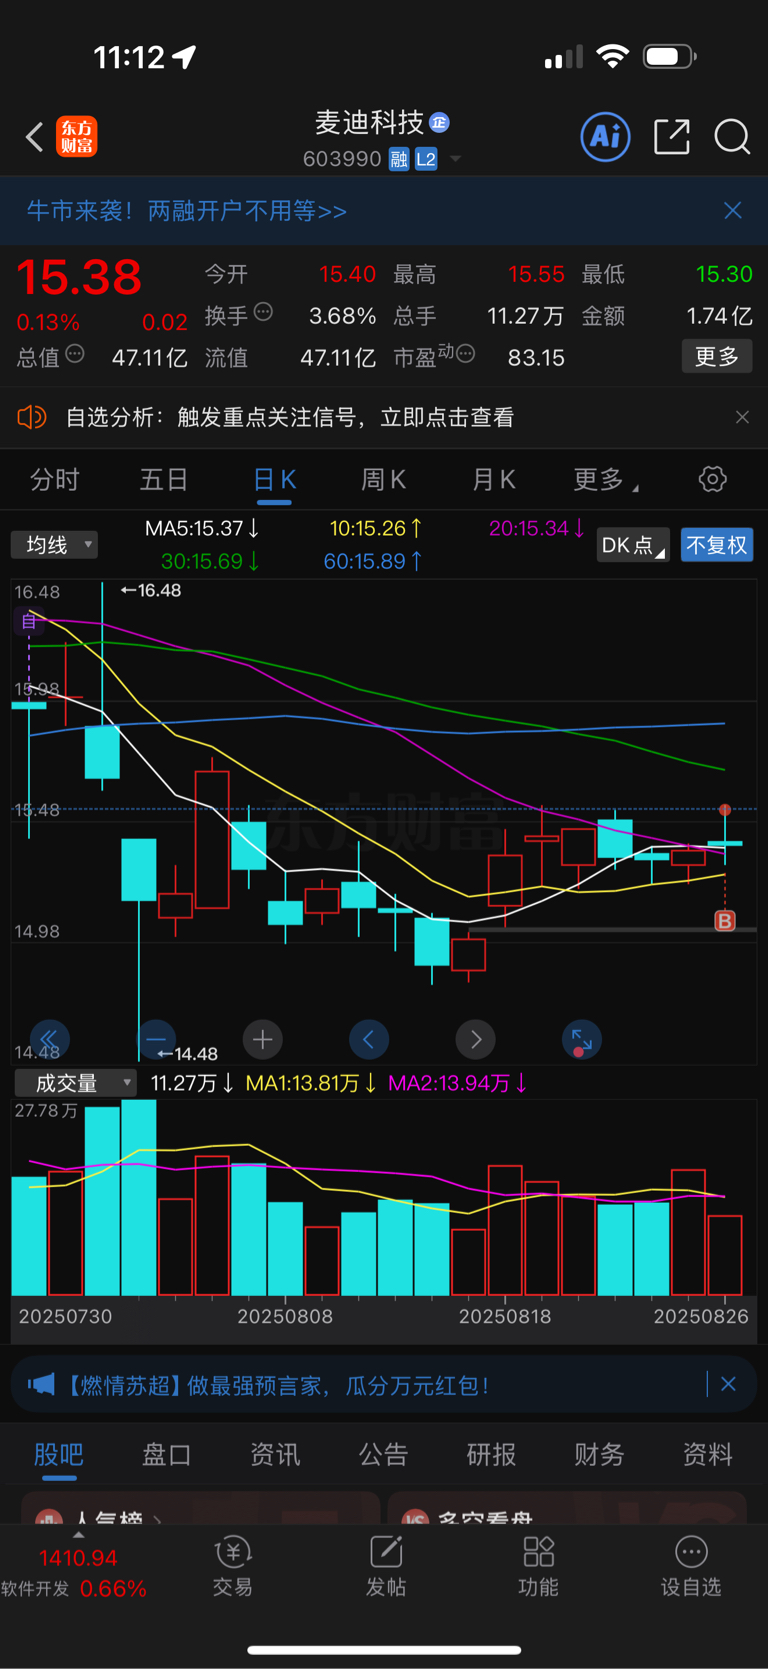
Task: Close the 燃情苏超 banner
Action: [728, 1384]
